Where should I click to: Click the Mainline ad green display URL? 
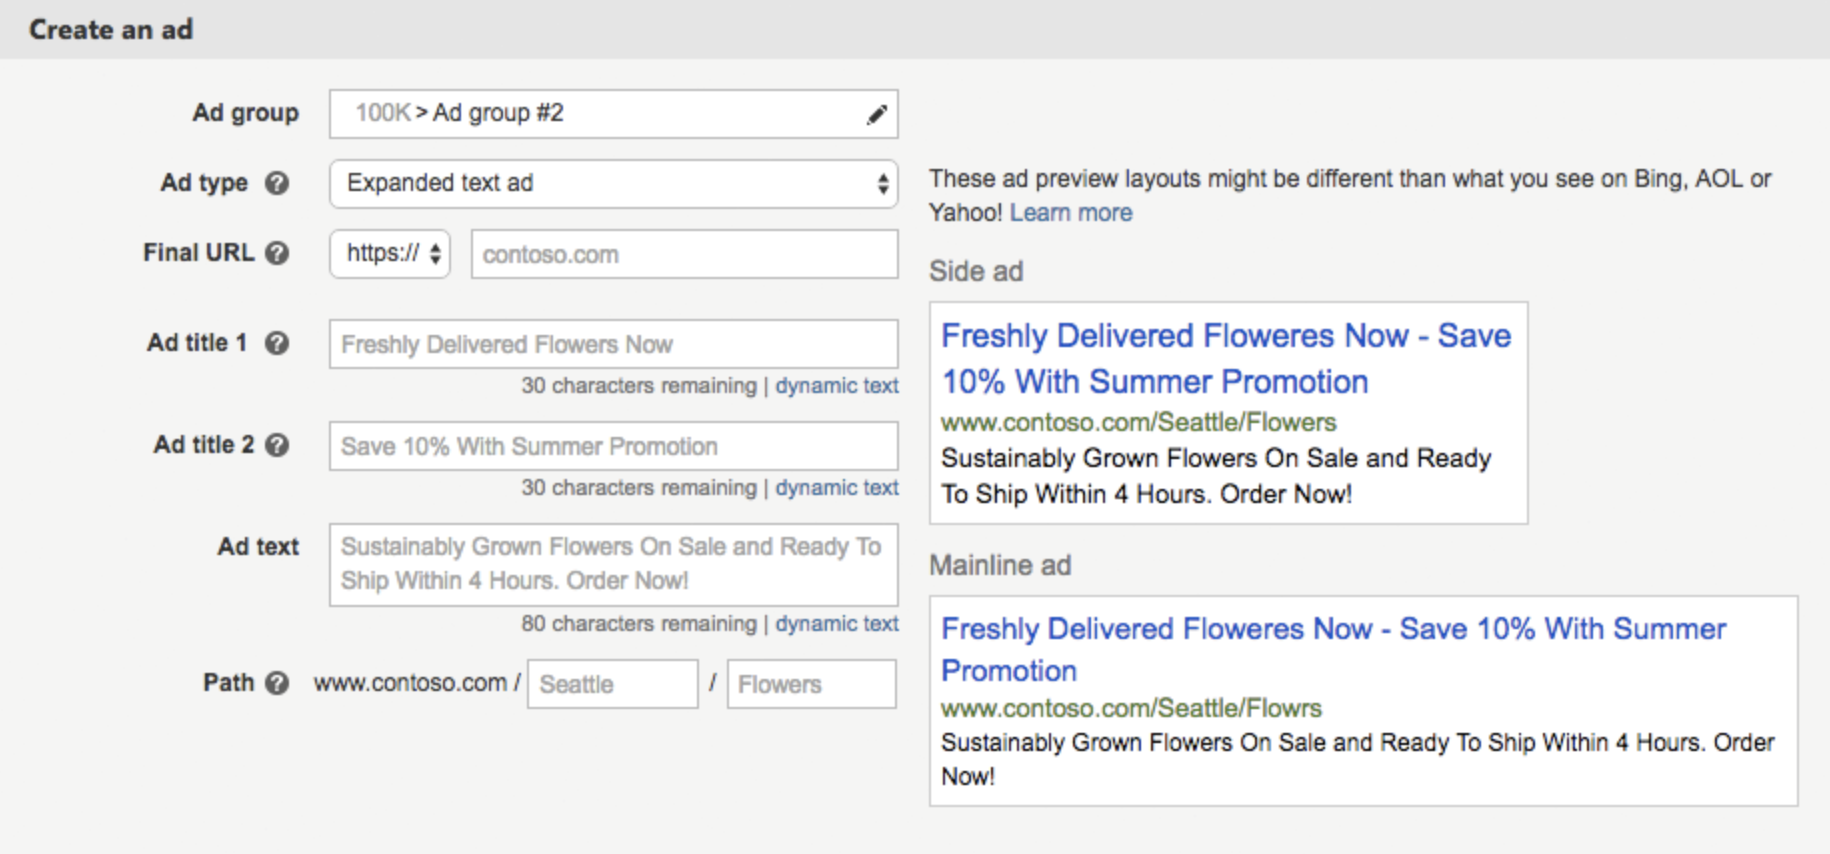tap(1131, 708)
